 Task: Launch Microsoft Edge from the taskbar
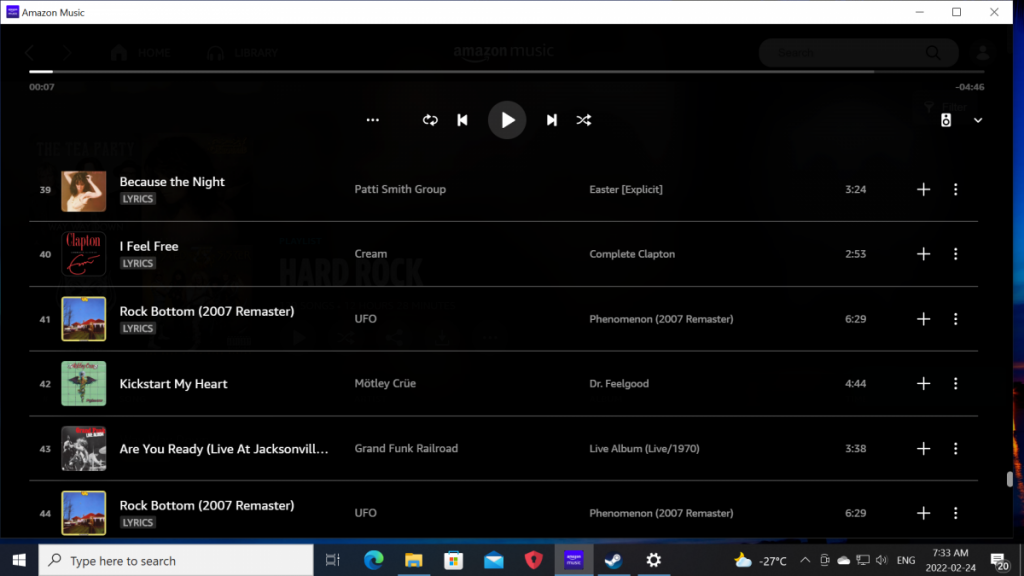coord(374,560)
